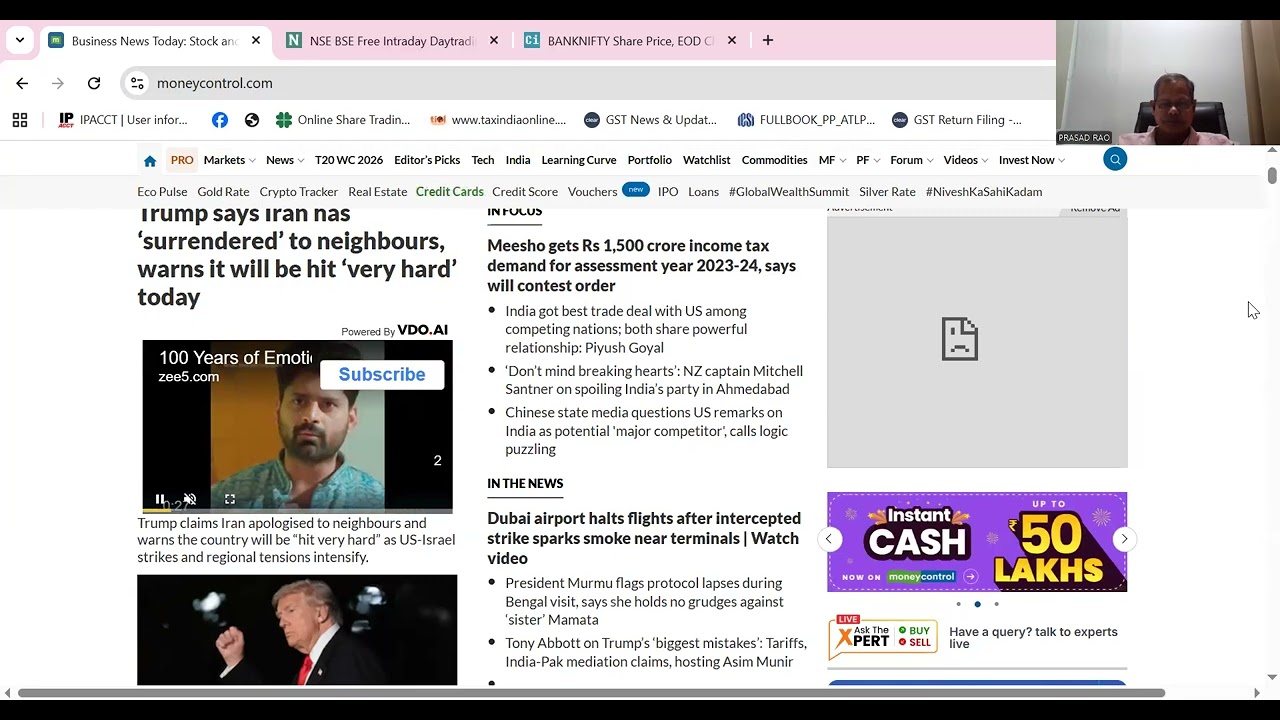
Task: Open the Portfolio page
Action: coord(650,160)
